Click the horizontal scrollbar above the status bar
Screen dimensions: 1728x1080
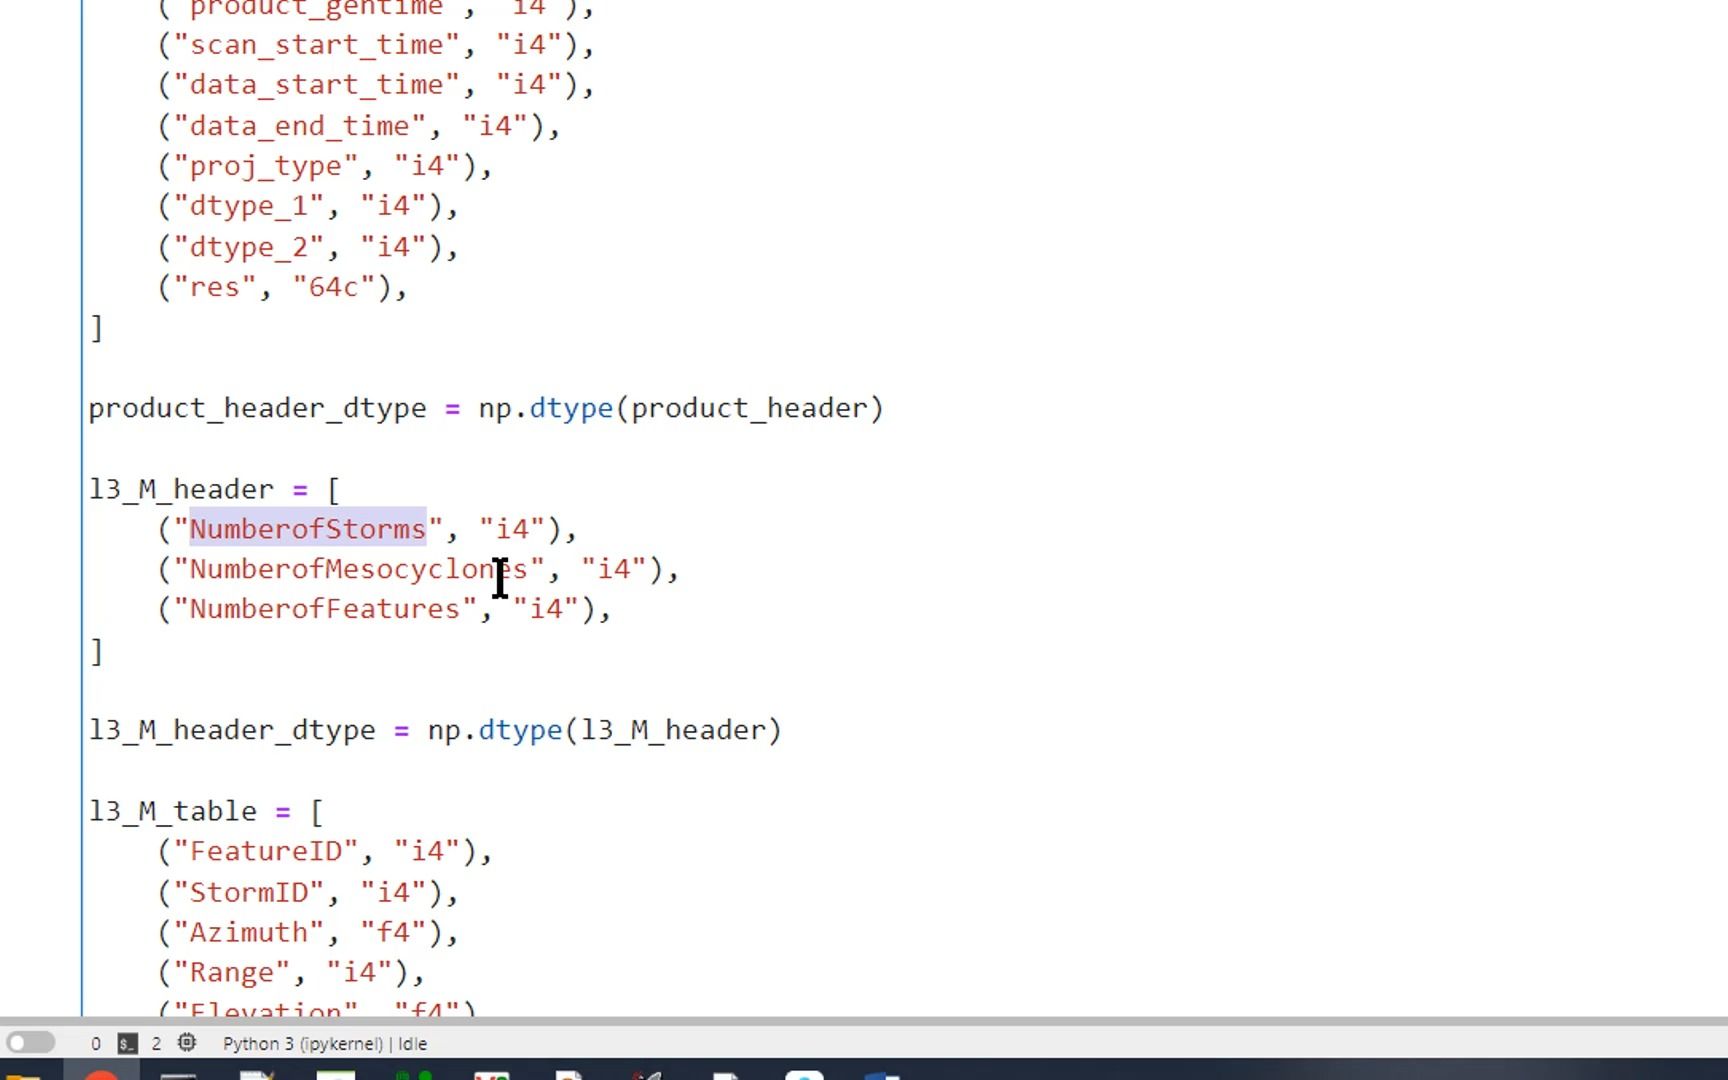864,1022
